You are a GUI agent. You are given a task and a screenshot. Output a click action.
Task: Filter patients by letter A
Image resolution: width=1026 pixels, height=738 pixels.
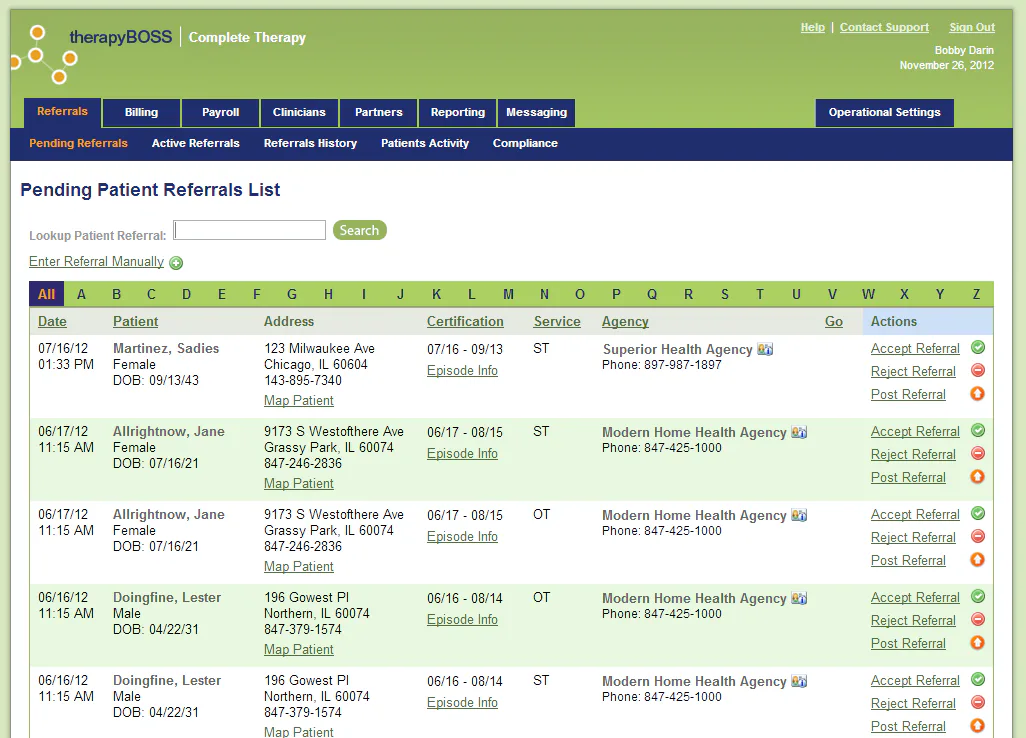pyautogui.click(x=81, y=294)
